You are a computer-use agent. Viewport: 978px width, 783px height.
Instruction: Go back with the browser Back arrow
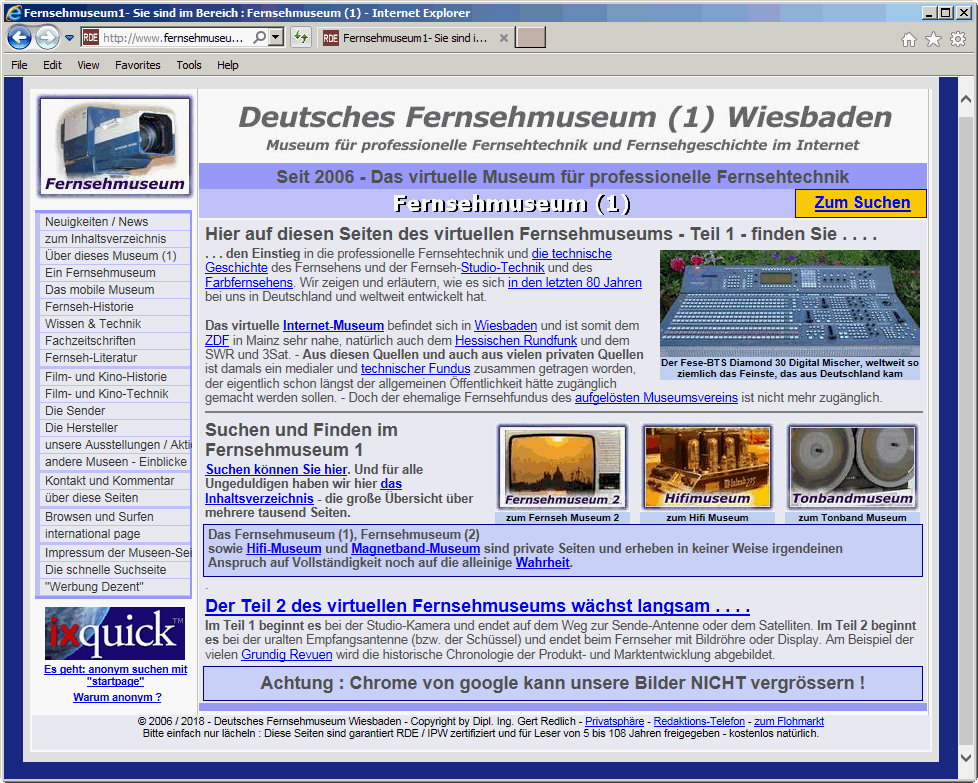pos(19,38)
